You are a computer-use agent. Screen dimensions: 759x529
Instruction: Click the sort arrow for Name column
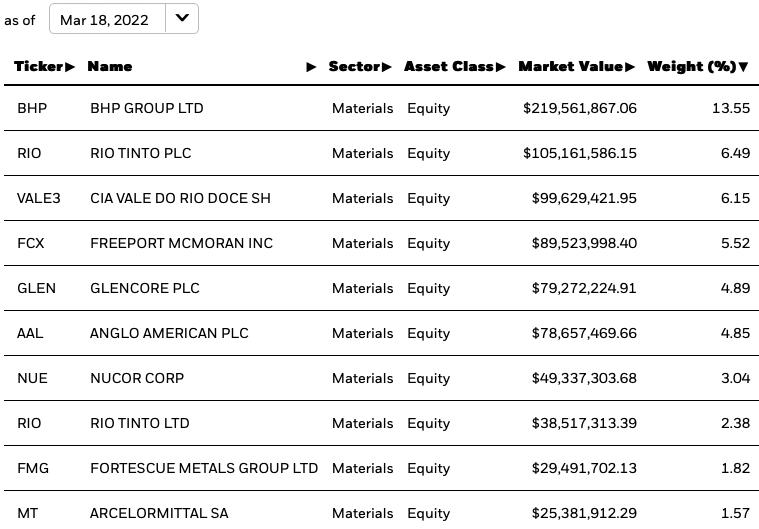pos(311,67)
